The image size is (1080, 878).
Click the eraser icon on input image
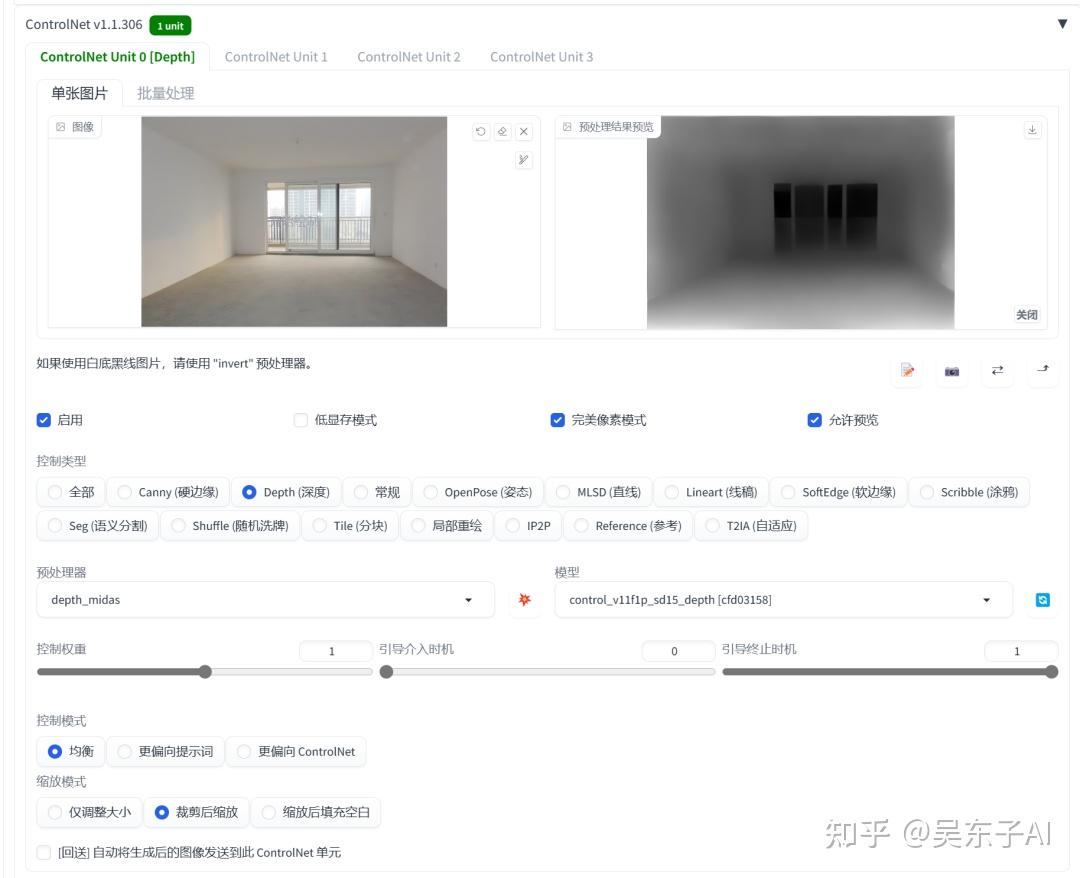502,132
